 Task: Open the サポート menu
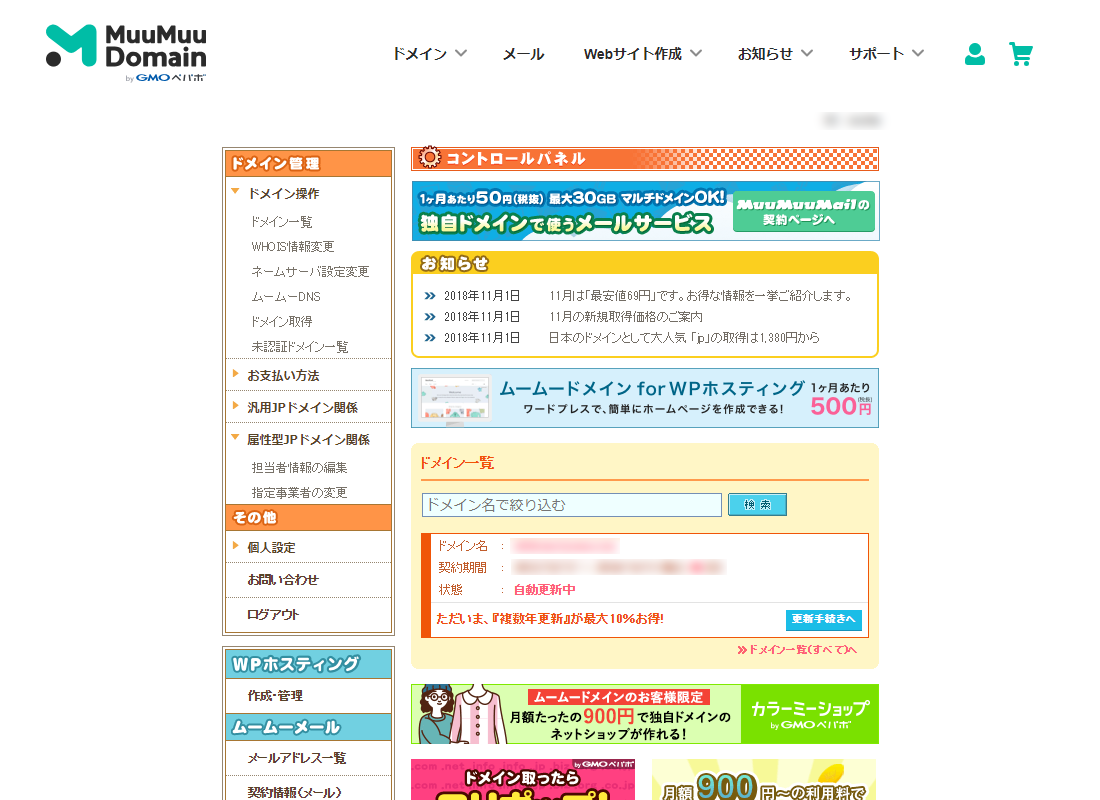[885, 54]
